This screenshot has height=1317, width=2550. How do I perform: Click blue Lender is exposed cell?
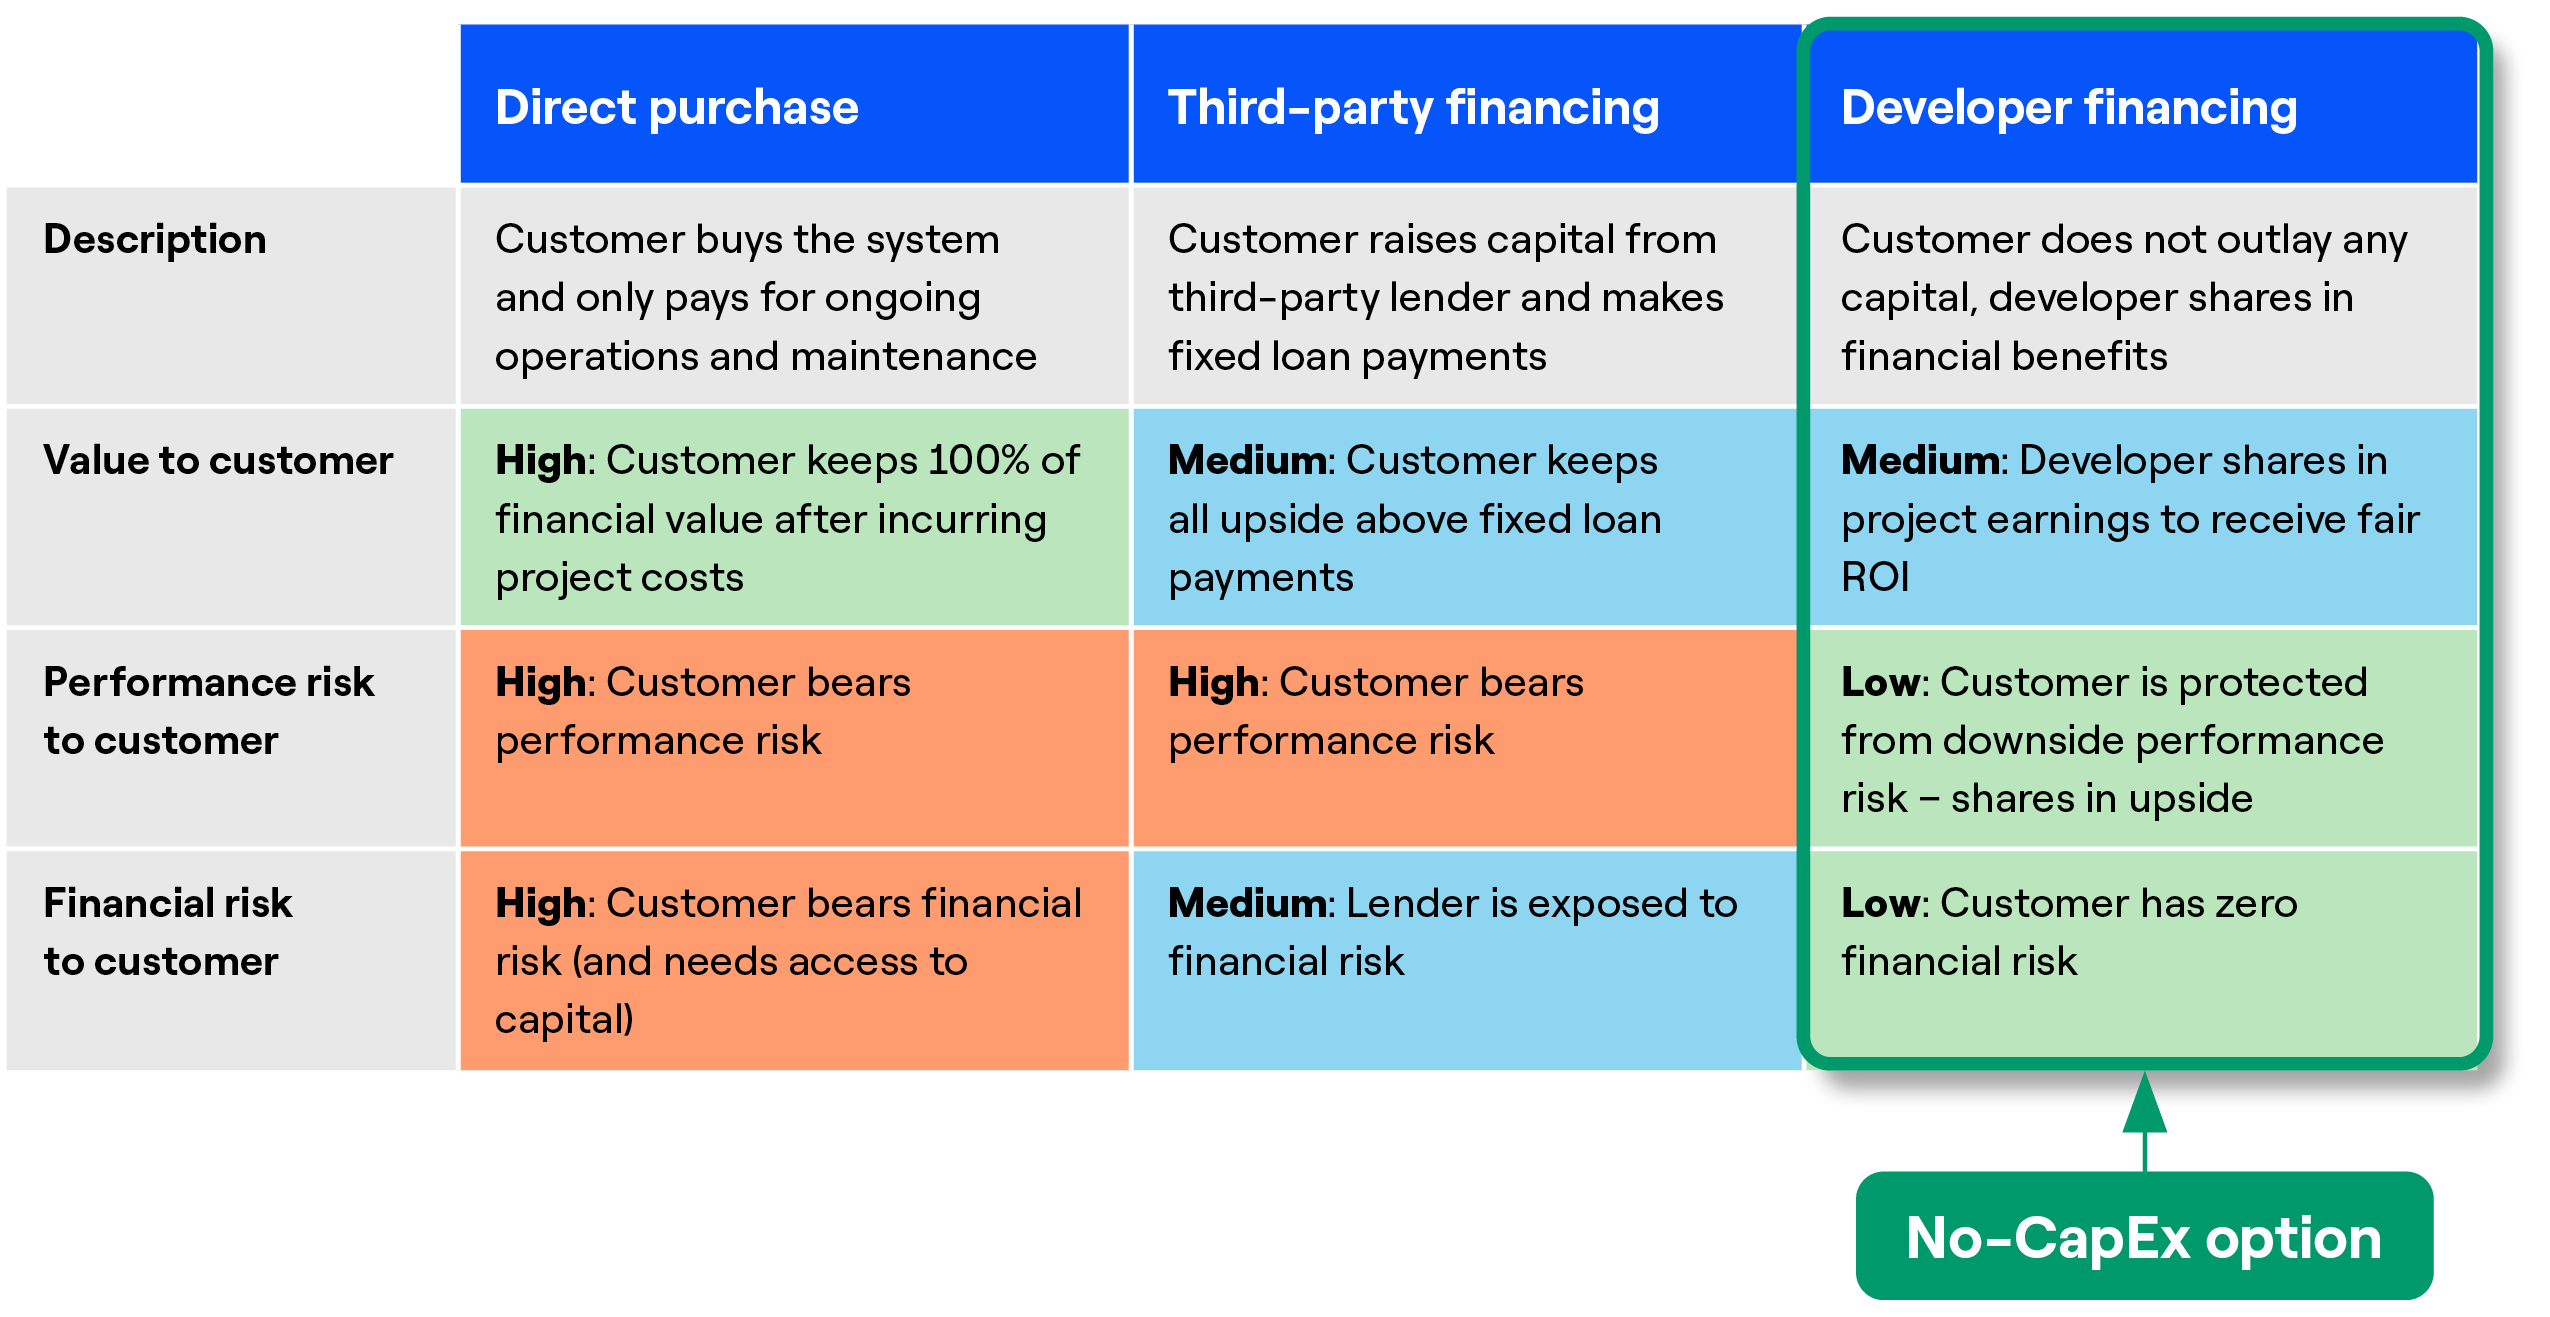1466,960
